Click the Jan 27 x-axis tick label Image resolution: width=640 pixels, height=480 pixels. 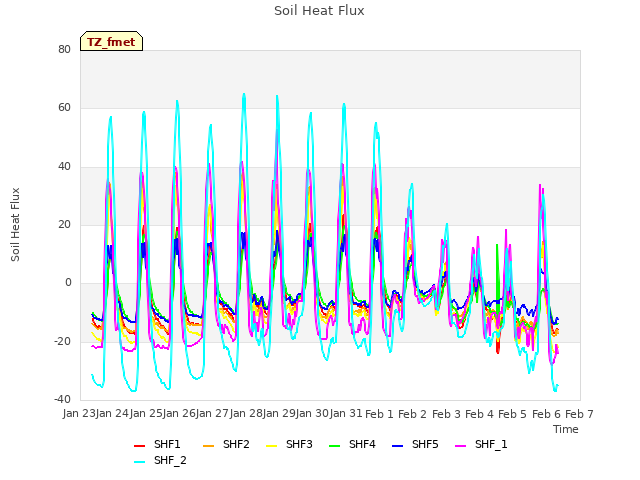point(213,413)
